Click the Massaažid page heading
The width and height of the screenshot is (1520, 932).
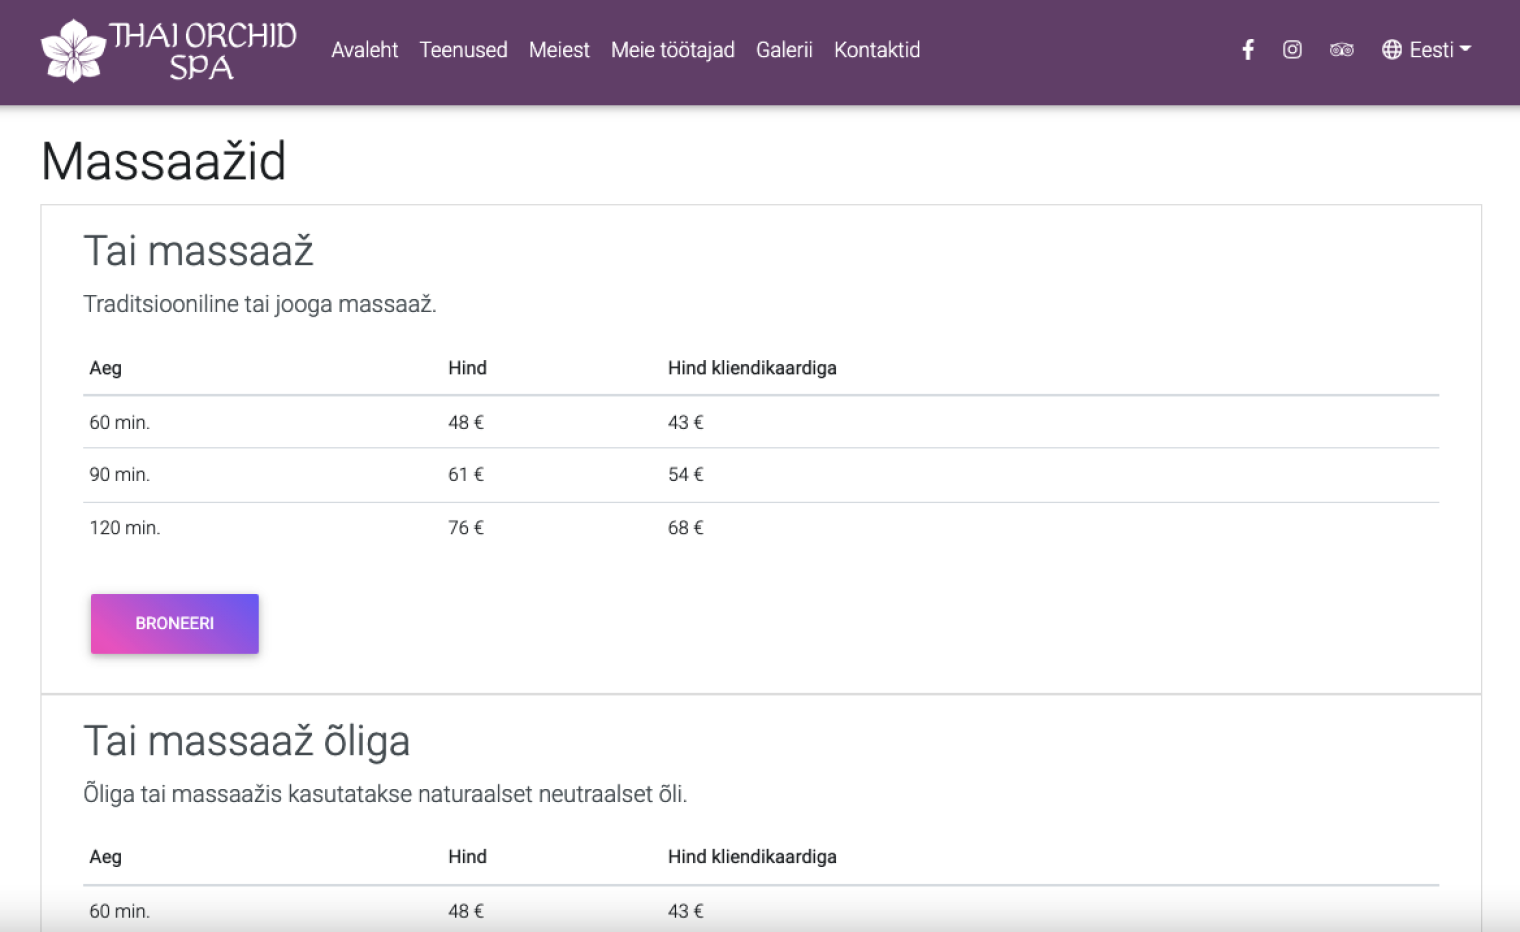164,161
